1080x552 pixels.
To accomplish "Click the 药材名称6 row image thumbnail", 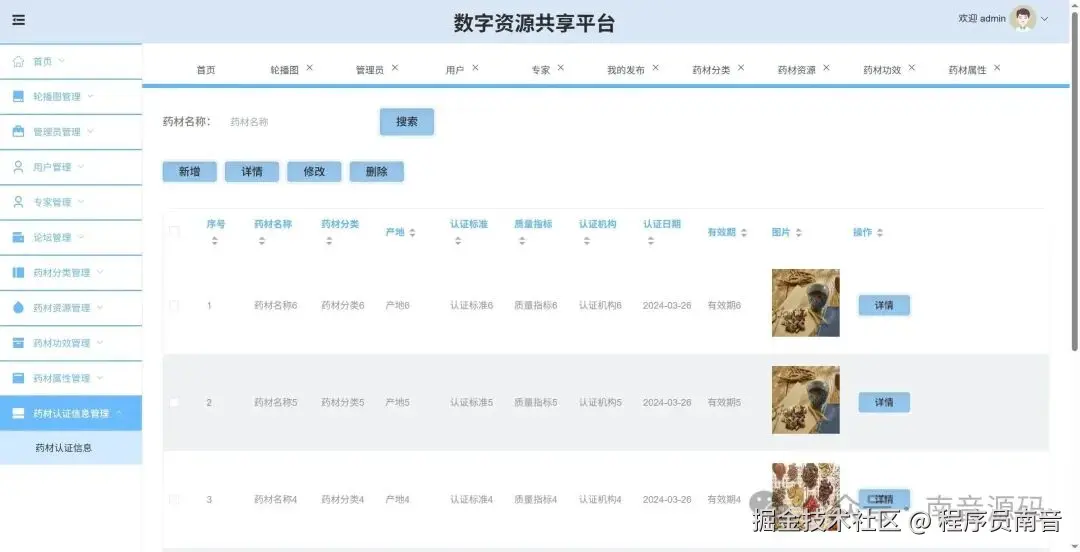I will point(806,303).
